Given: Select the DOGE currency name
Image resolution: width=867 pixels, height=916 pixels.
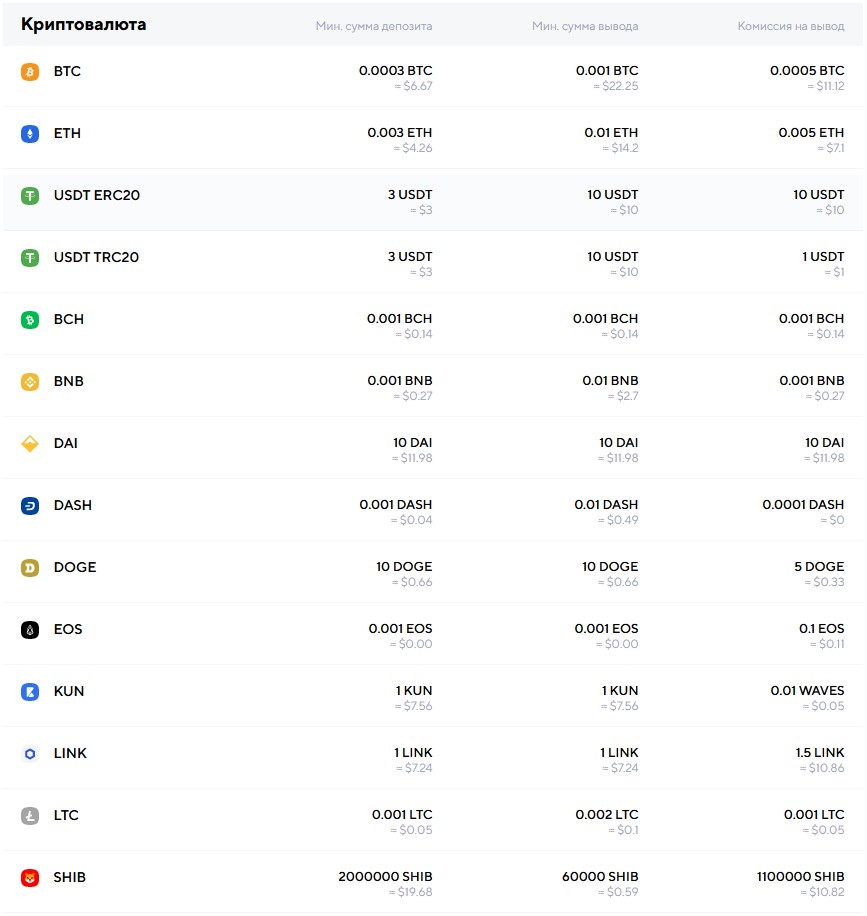Looking at the screenshot, I should (75, 567).
